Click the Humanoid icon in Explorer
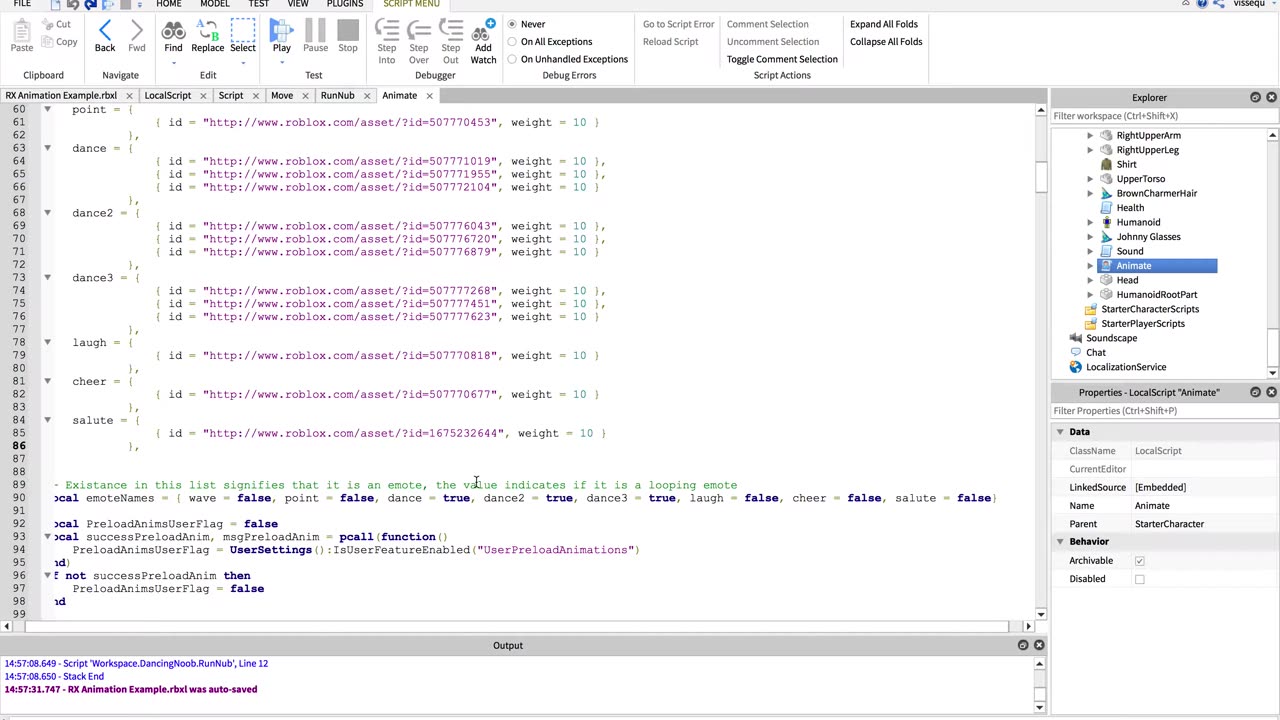This screenshot has width=1280, height=720. [1106, 222]
